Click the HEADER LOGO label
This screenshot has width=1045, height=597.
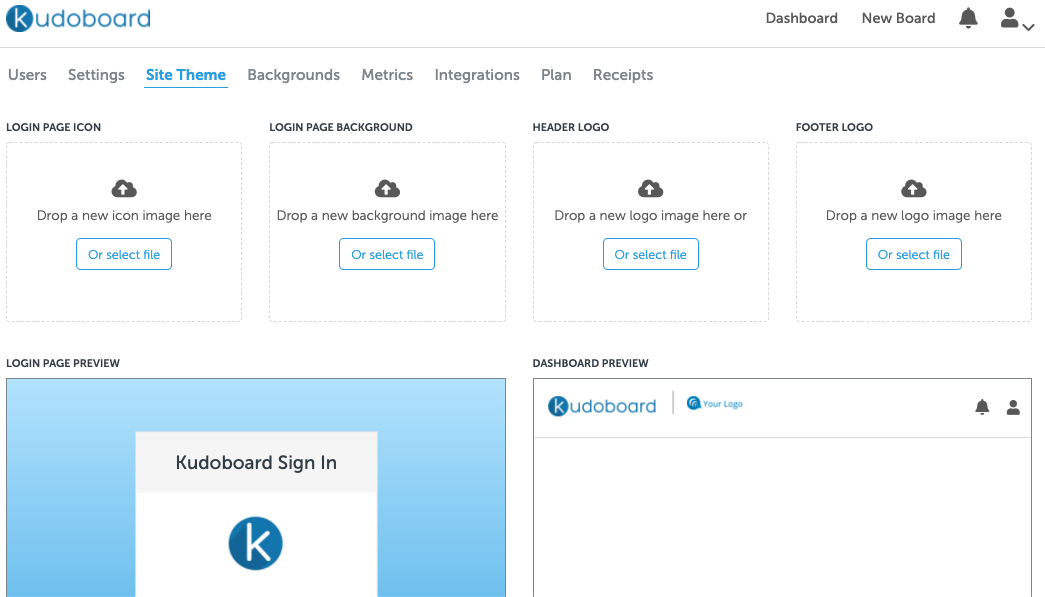coord(570,127)
